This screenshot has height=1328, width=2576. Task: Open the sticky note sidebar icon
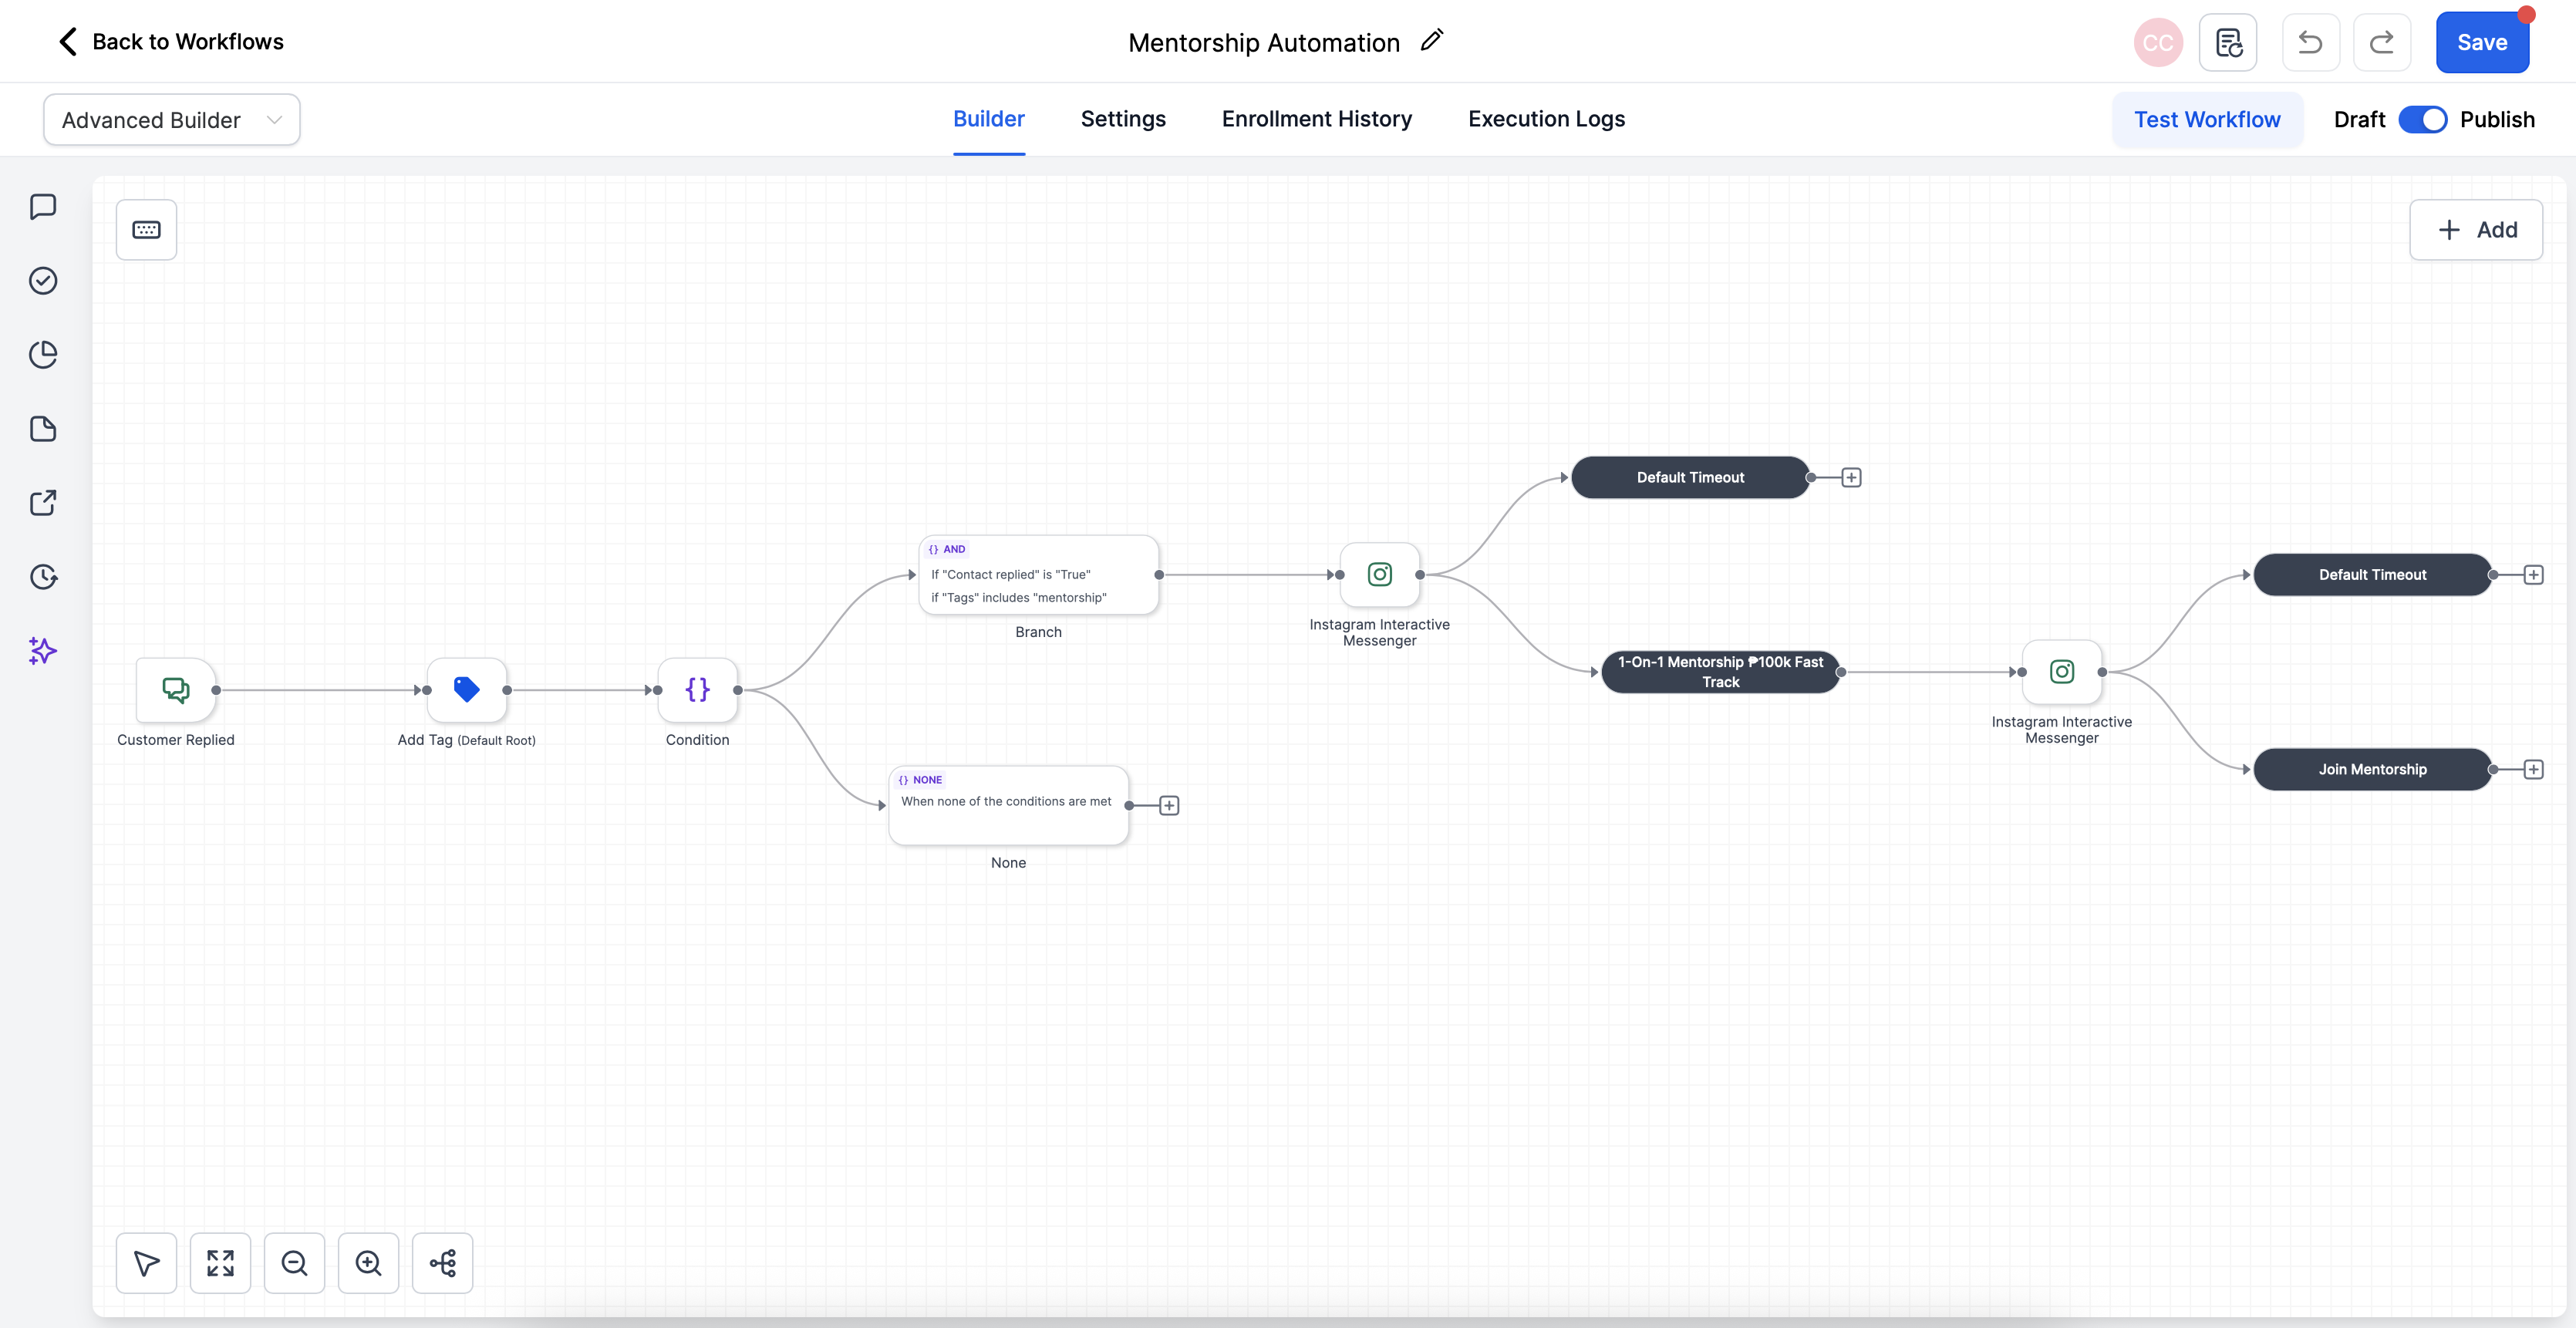click(x=43, y=429)
